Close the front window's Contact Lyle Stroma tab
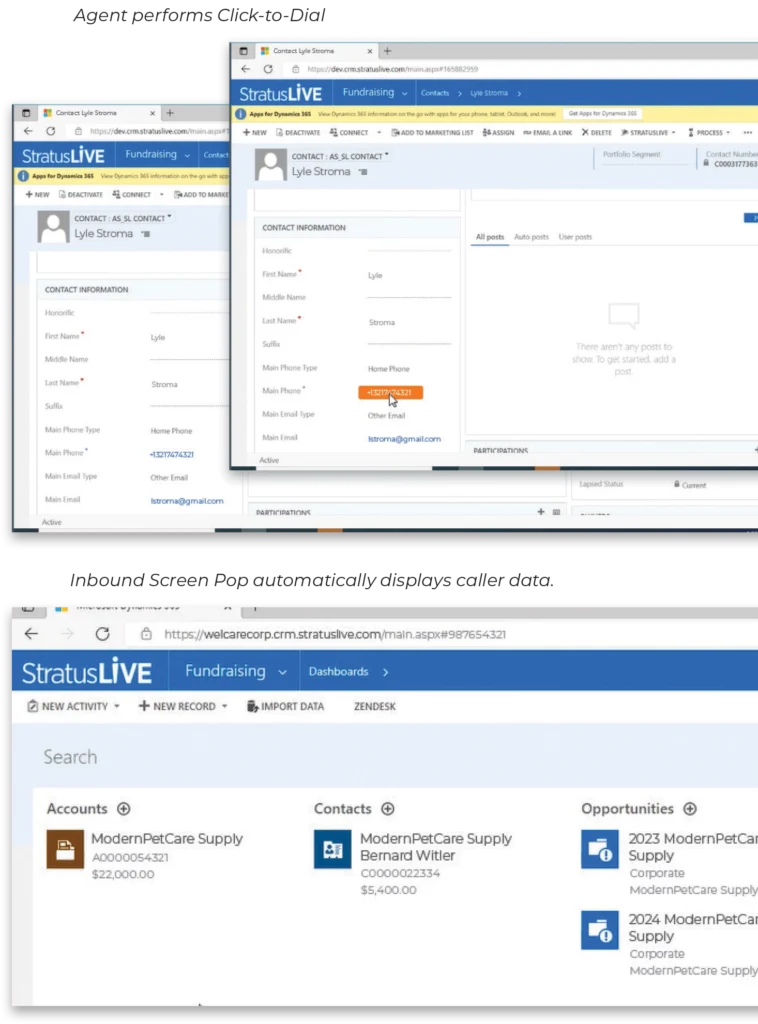The image size is (758, 1024). click(x=370, y=51)
